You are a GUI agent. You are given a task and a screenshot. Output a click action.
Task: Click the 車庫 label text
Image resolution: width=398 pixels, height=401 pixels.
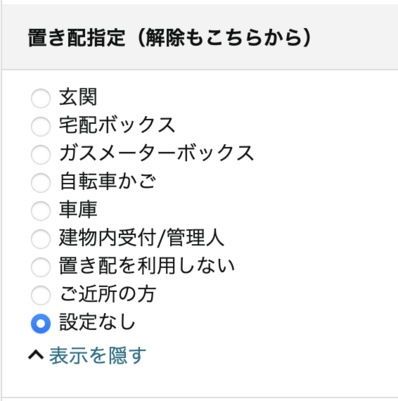[78, 210]
